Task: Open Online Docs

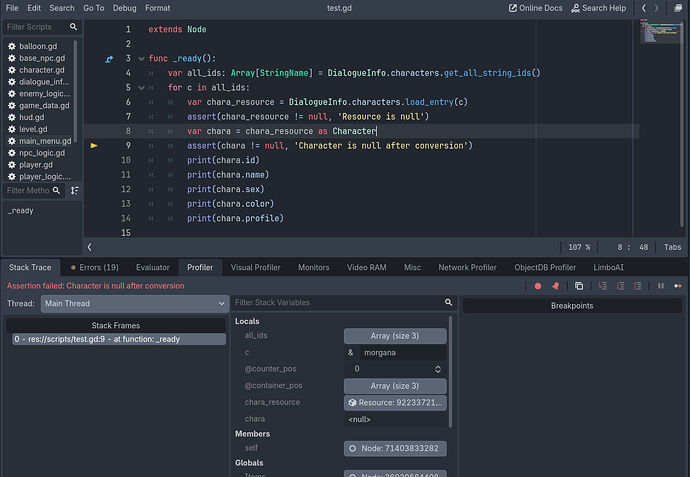Action: tap(536, 8)
